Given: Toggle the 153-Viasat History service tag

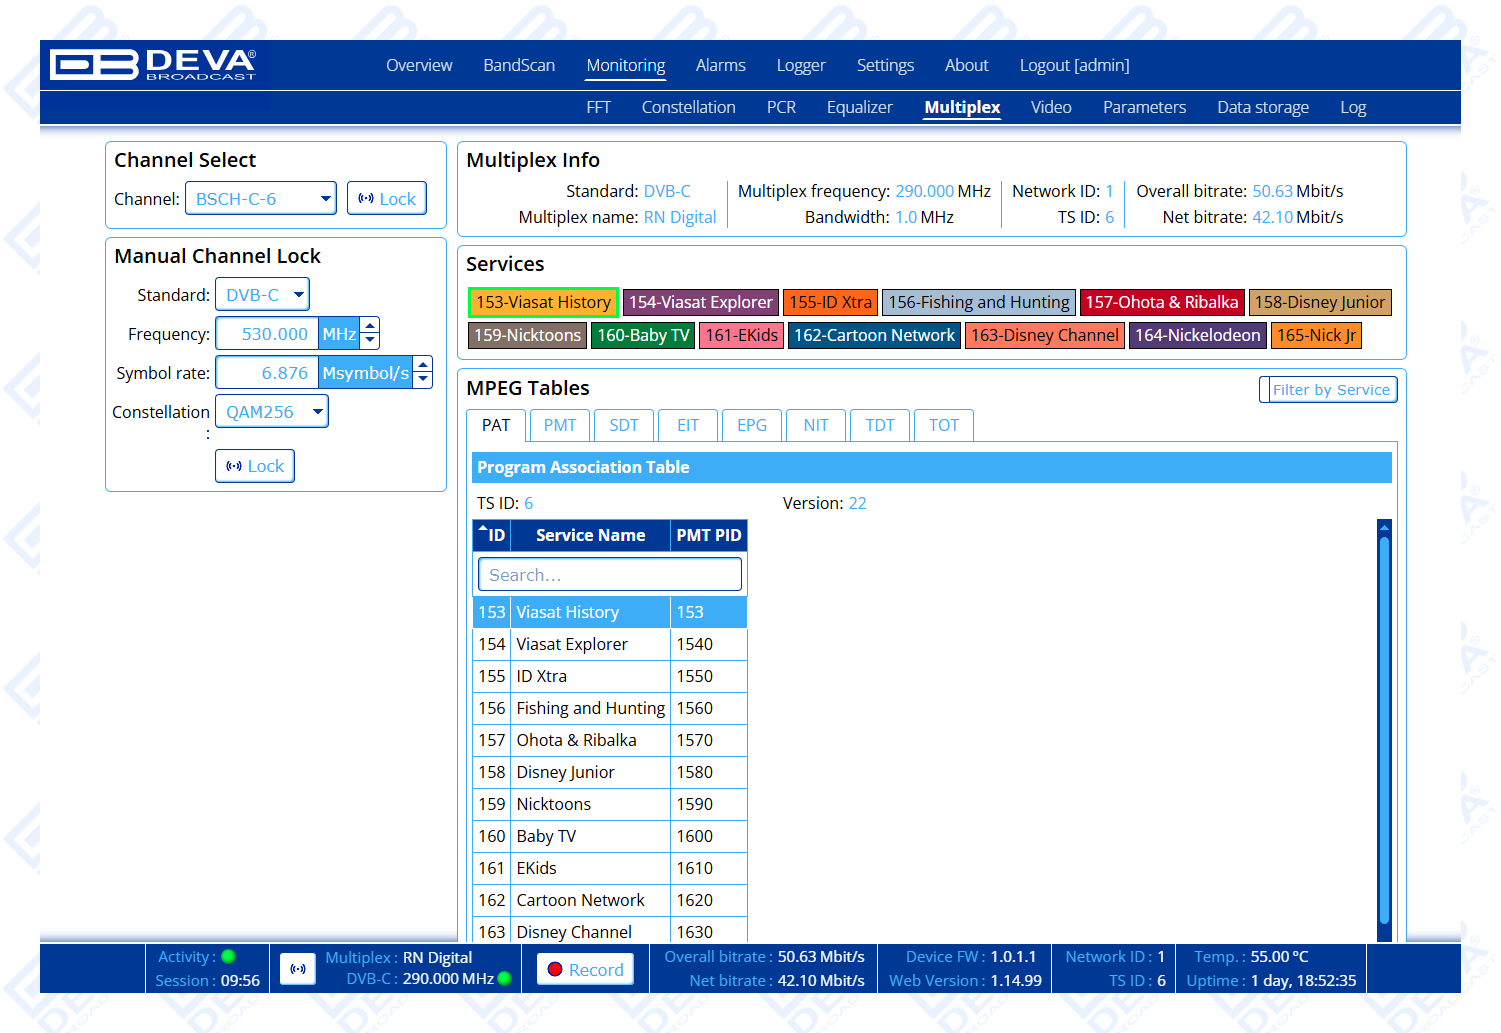Looking at the screenshot, I should [x=543, y=302].
